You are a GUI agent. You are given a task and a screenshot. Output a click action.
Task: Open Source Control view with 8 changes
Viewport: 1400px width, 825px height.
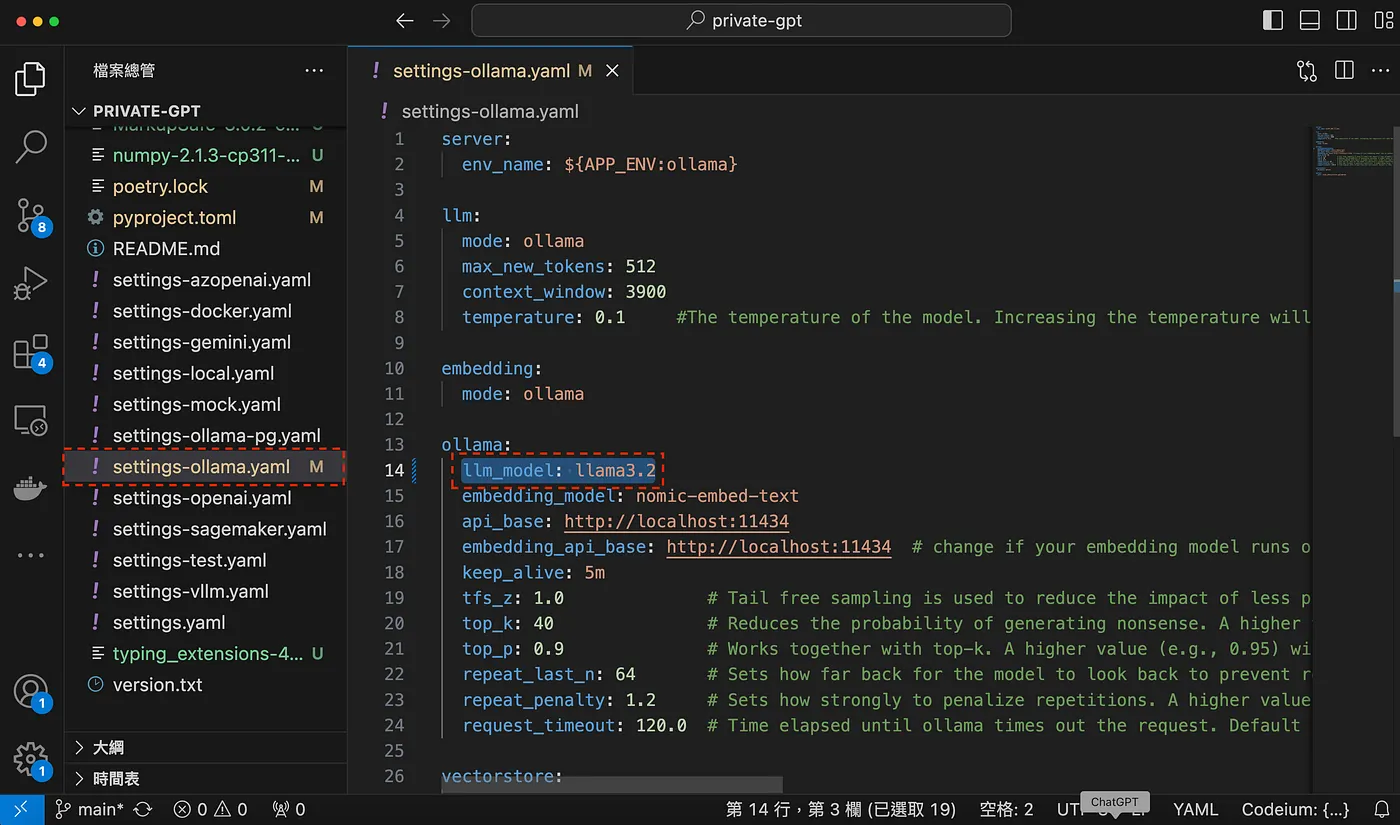click(x=31, y=215)
